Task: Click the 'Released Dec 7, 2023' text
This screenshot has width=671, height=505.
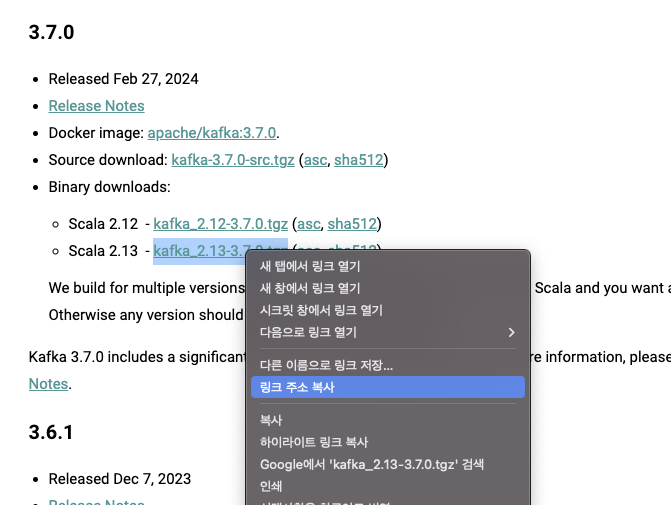Action: click(x=120, y=479)
